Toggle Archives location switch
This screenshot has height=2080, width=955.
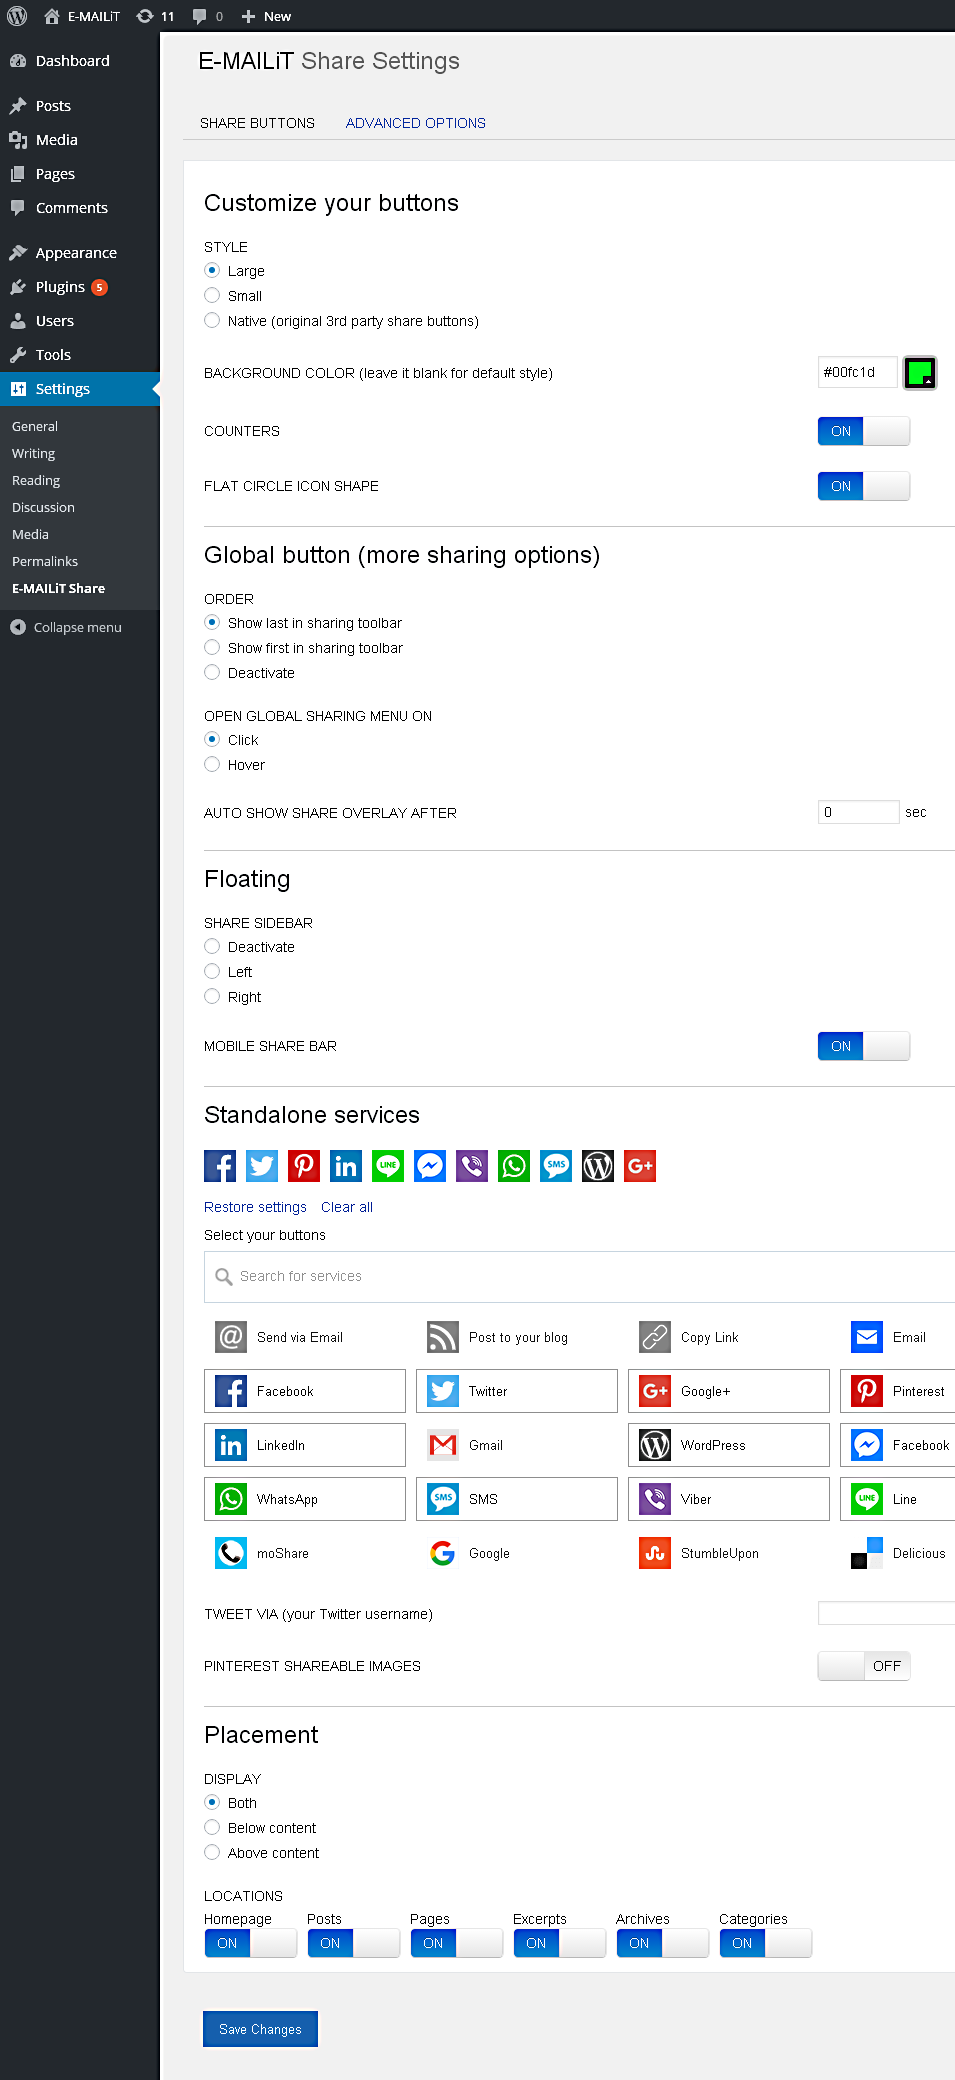(x=662, y=1943)
